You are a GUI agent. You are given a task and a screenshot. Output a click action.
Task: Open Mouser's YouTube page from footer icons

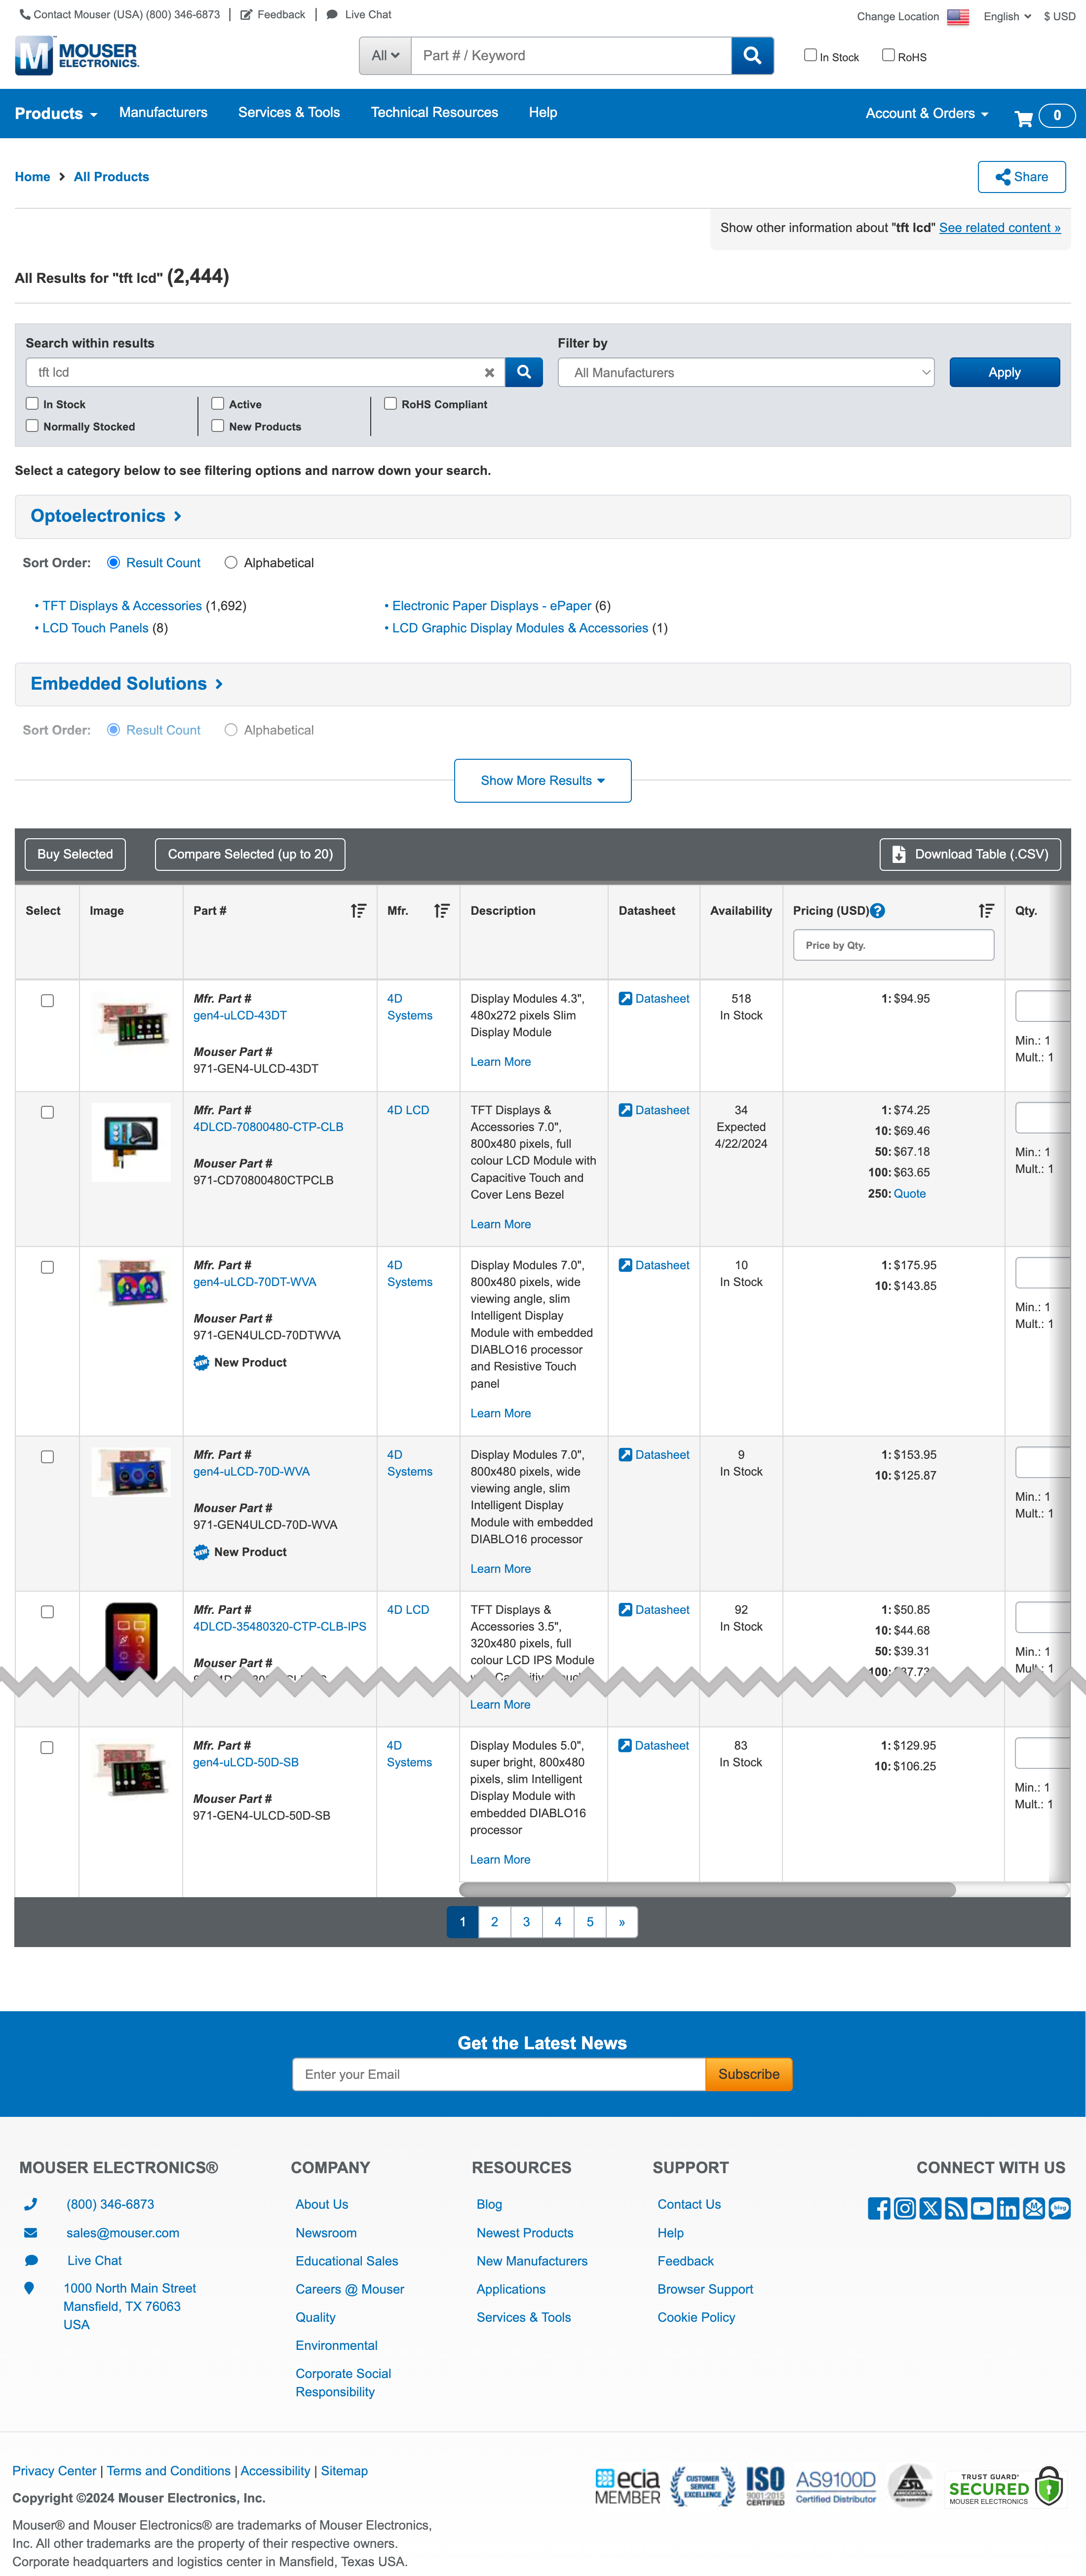pos(982,2209)
